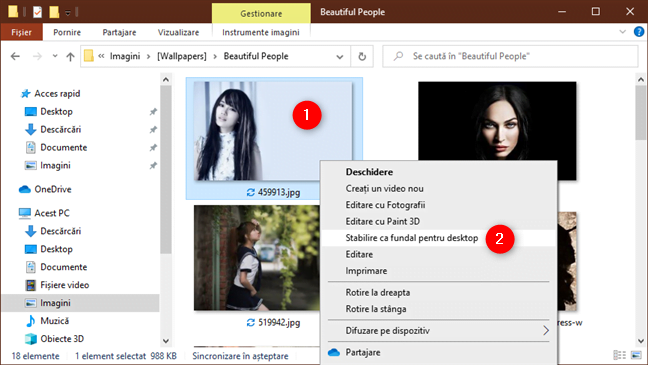
Task: Click new folder icon in title bar
Action: pos(54,12)
